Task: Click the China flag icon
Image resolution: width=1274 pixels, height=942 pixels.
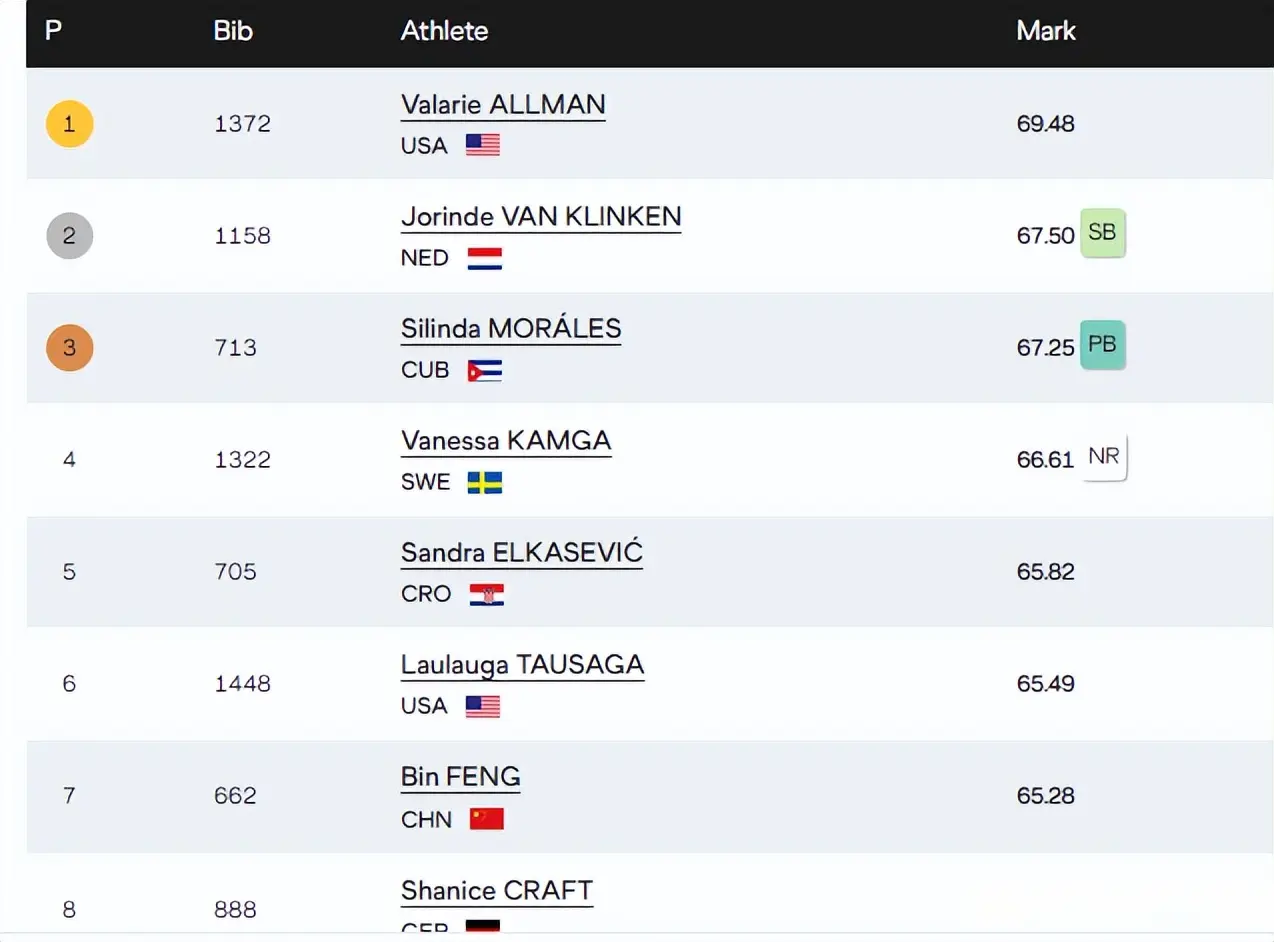Action: tap(487, 819)
